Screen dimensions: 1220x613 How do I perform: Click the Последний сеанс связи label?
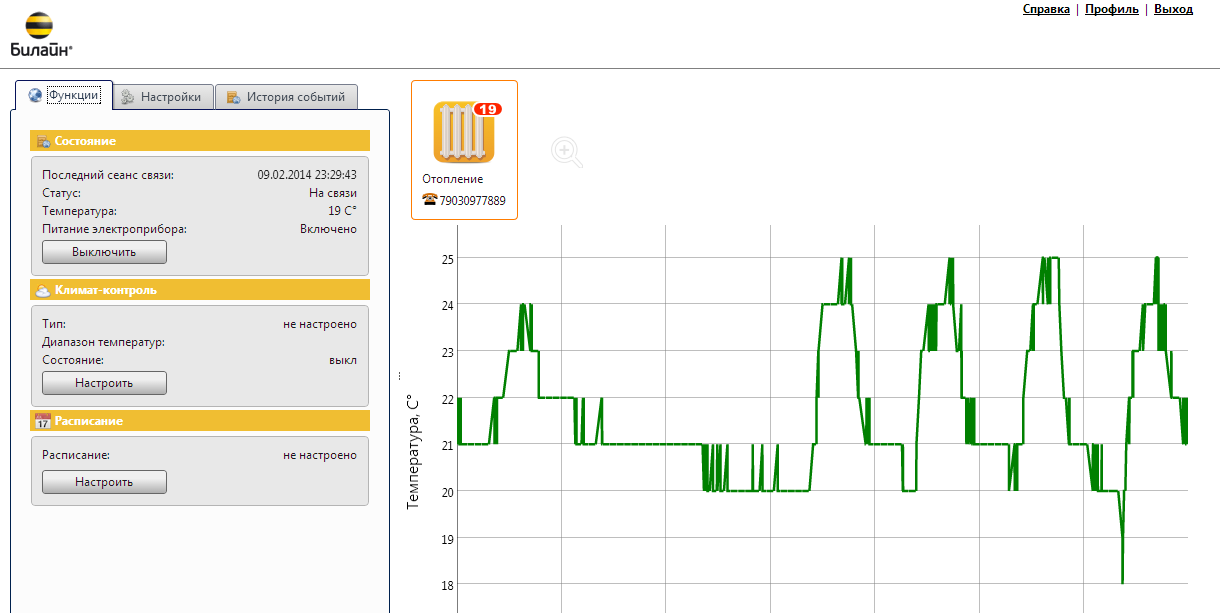[108, 175]
